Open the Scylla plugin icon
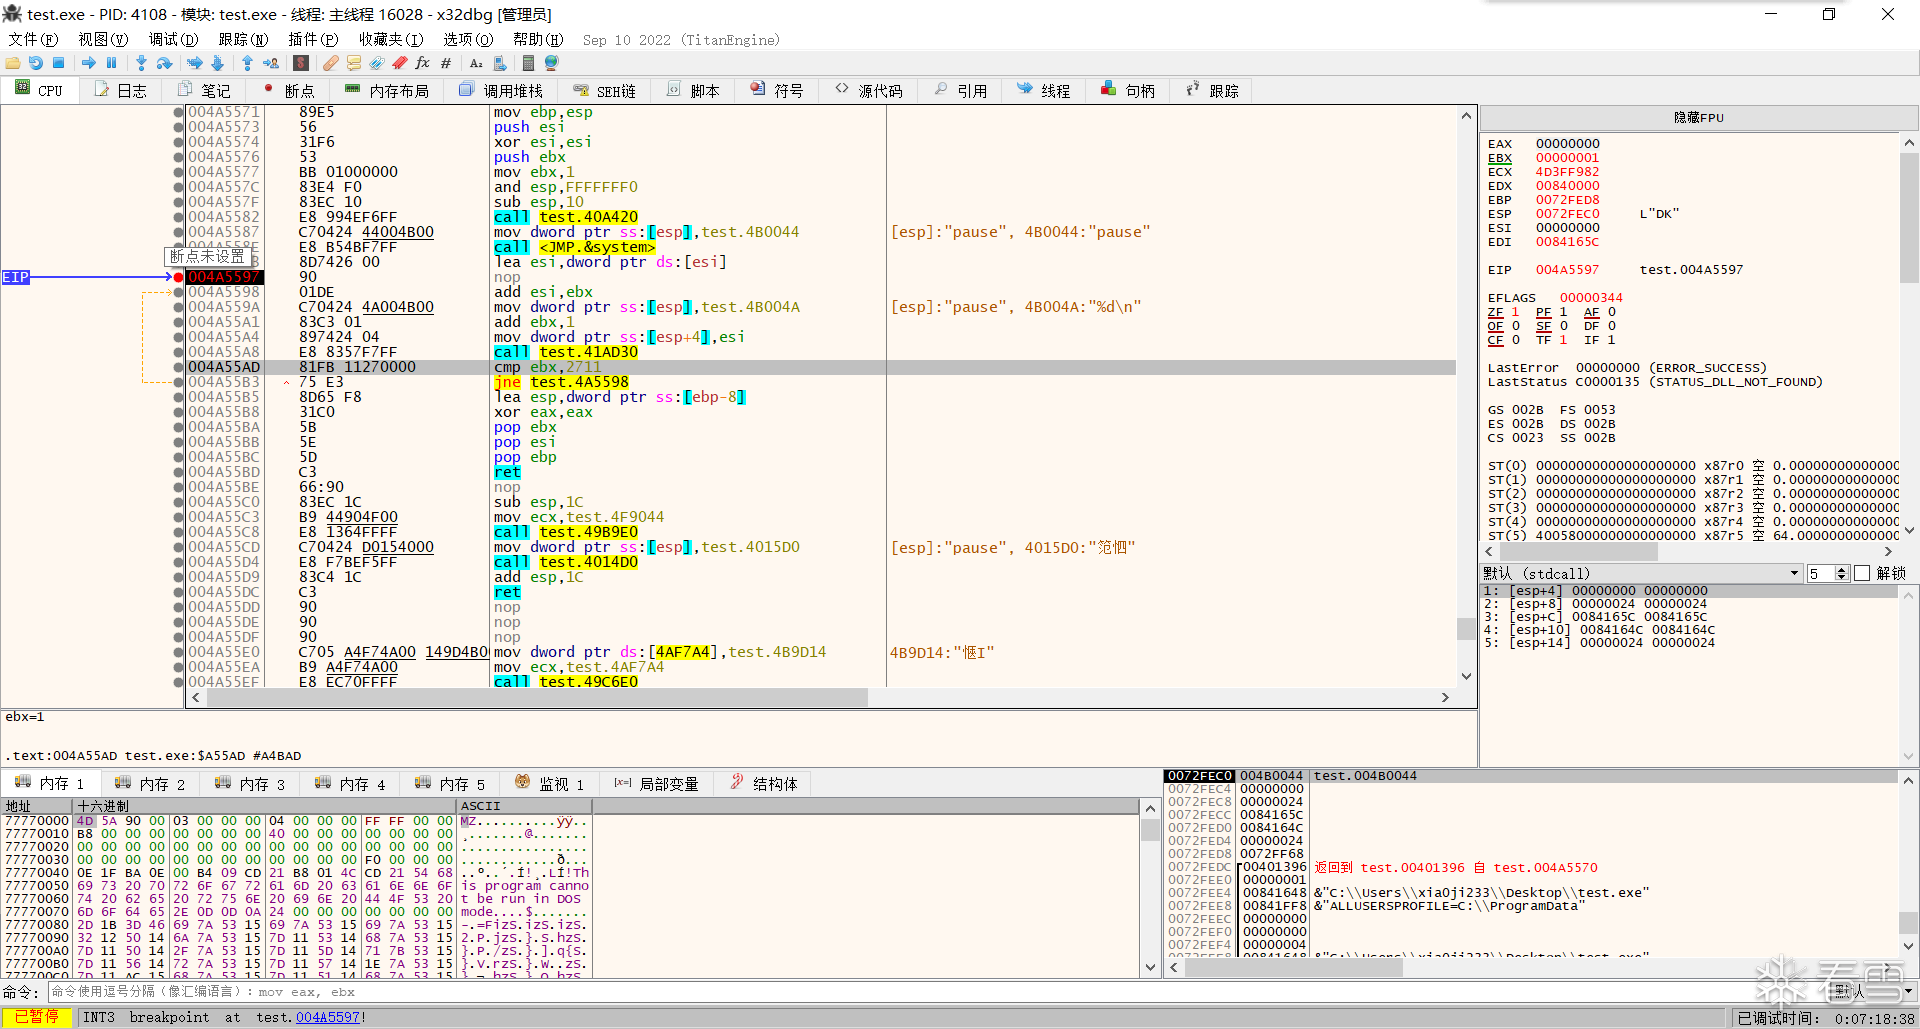The width and height of the screenshot is (1920, 1029). [301, 63]
